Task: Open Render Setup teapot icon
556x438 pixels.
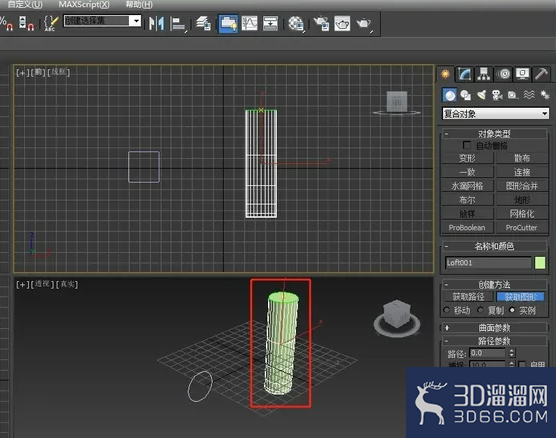Action: 321,24
